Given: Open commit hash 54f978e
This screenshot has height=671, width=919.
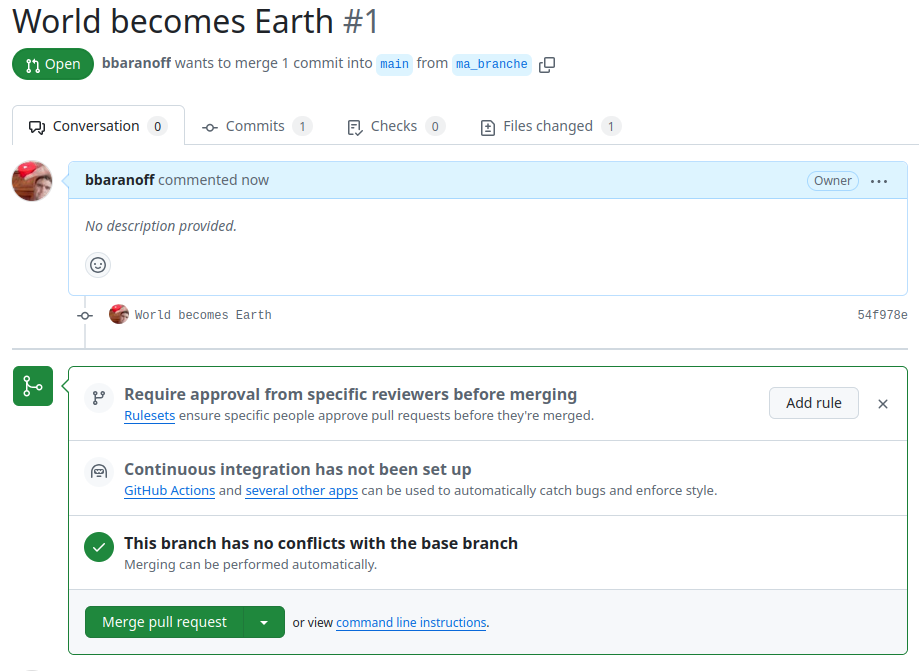Looking at the screenshot, I should (x=882, y=315).
